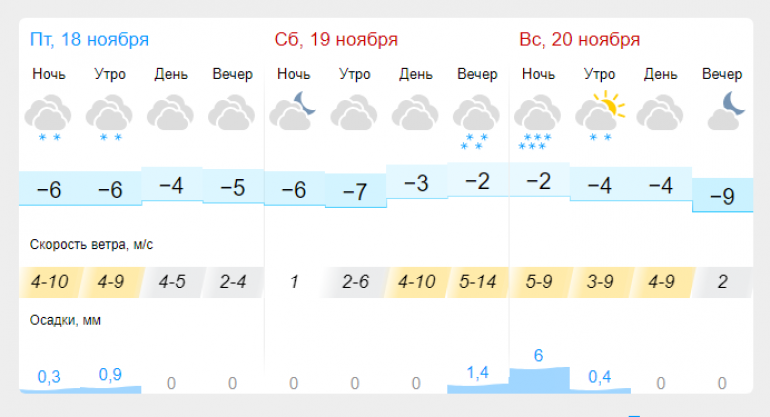Click Saturday day overcast cloud icon
Image resolution: width=770 pixels, height=417 pixels.
tap(415, 113)
